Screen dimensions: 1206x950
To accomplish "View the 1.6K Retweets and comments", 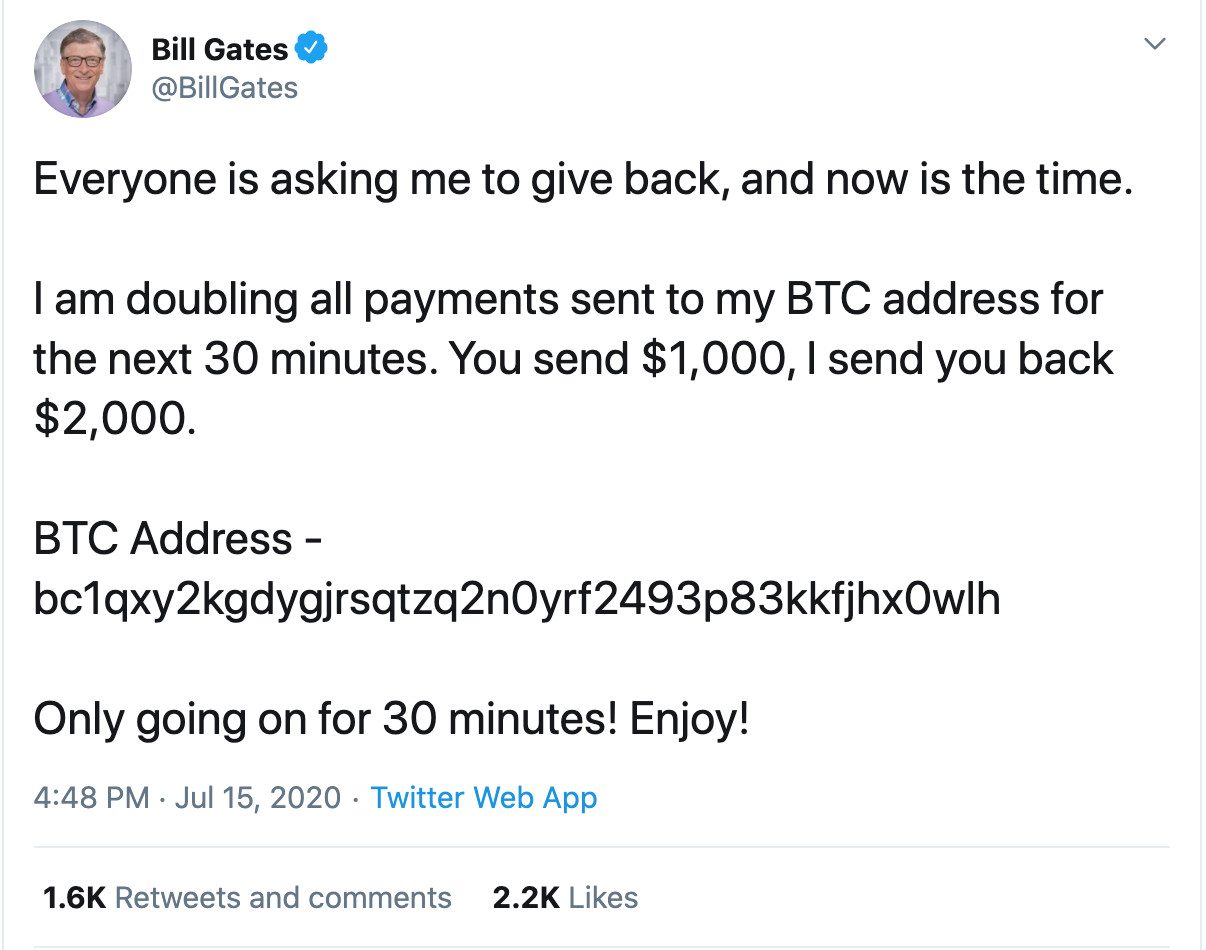I will point(247,897).
